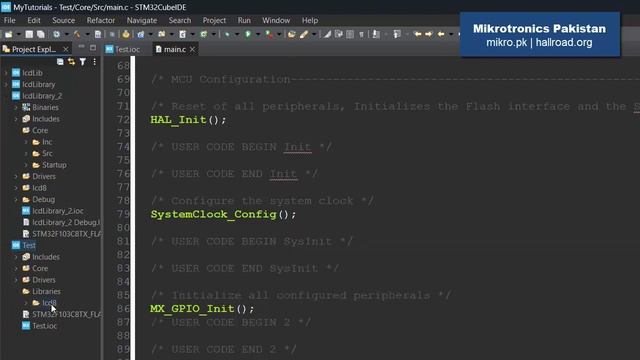Click Collapse All icon in Project Explorer
640x360 pixels.
pyautogui.click(x=60, y=62)
